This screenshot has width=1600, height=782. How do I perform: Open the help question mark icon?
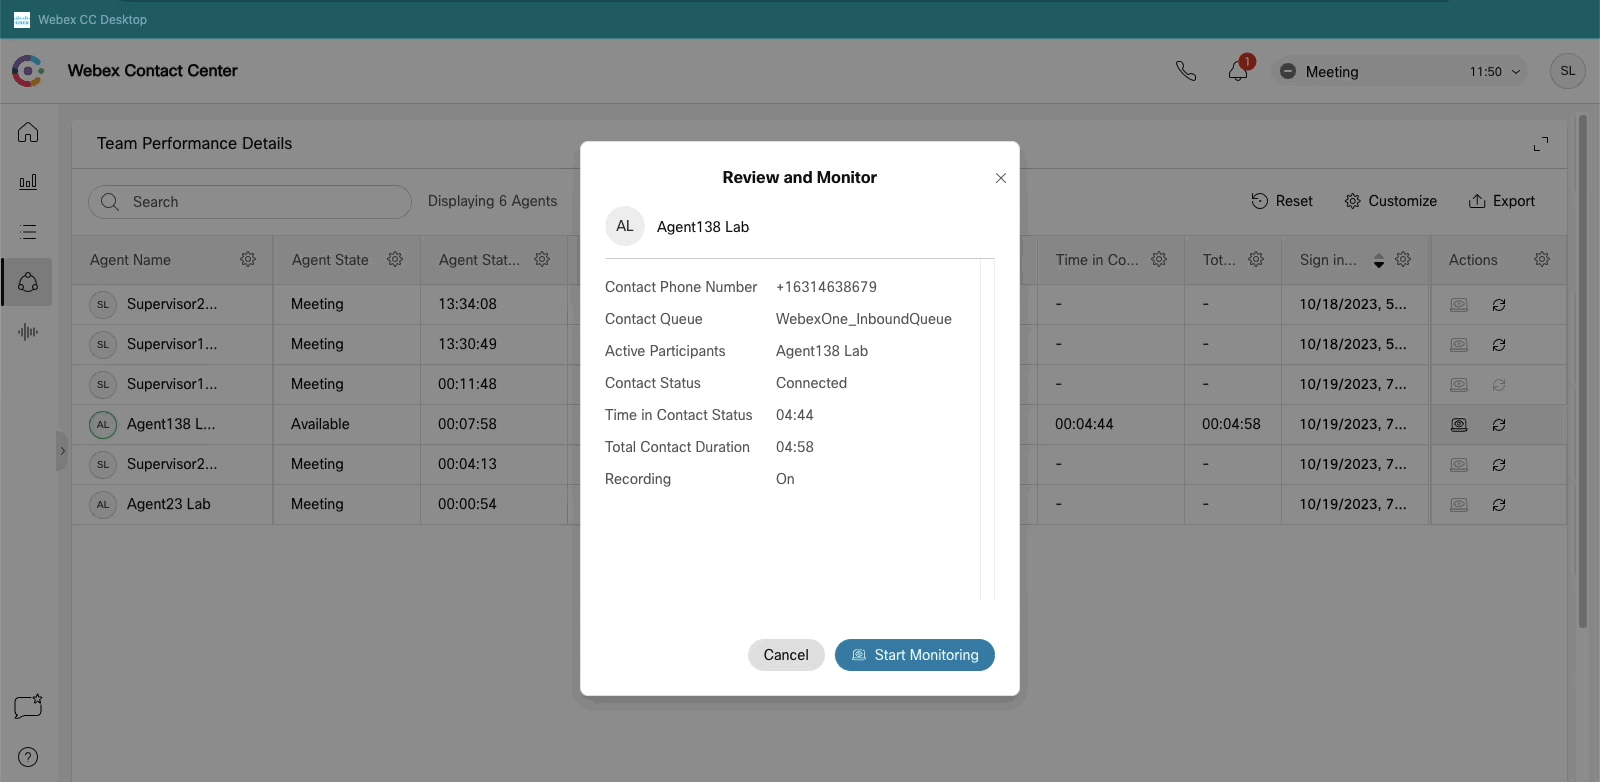[28, 757]
